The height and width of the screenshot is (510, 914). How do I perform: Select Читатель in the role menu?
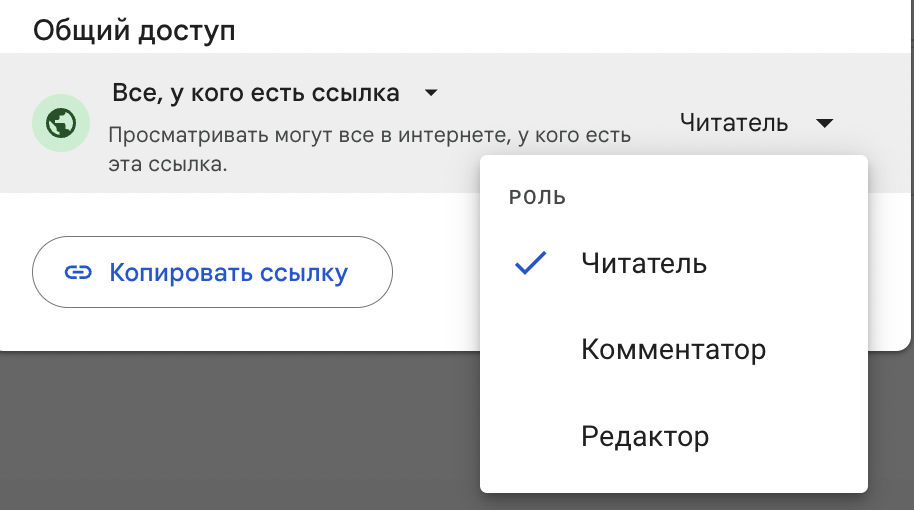coord(644,263)
